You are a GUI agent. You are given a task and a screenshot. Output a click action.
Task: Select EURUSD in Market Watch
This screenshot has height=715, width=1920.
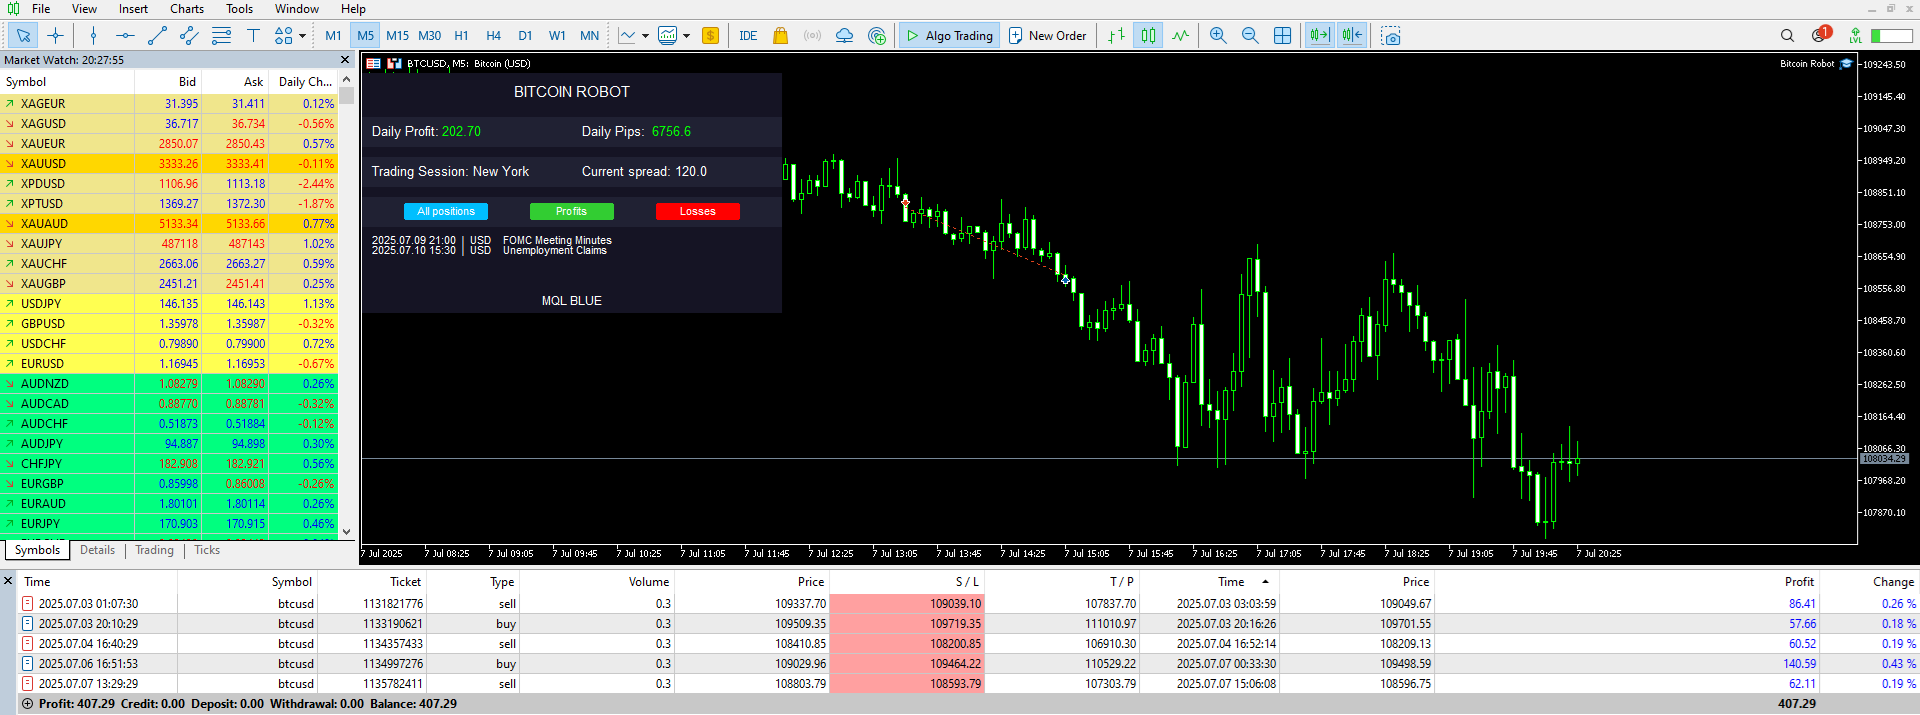coord(169,364)
